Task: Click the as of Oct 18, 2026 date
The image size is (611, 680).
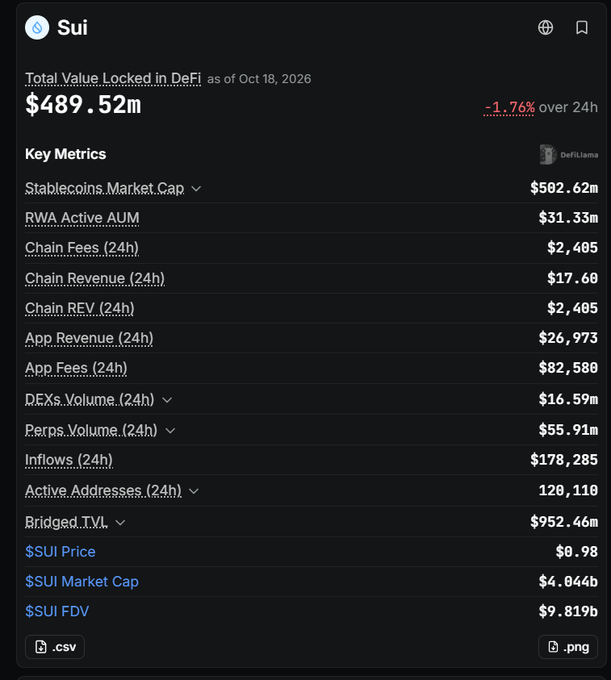Action: (259, 79)
